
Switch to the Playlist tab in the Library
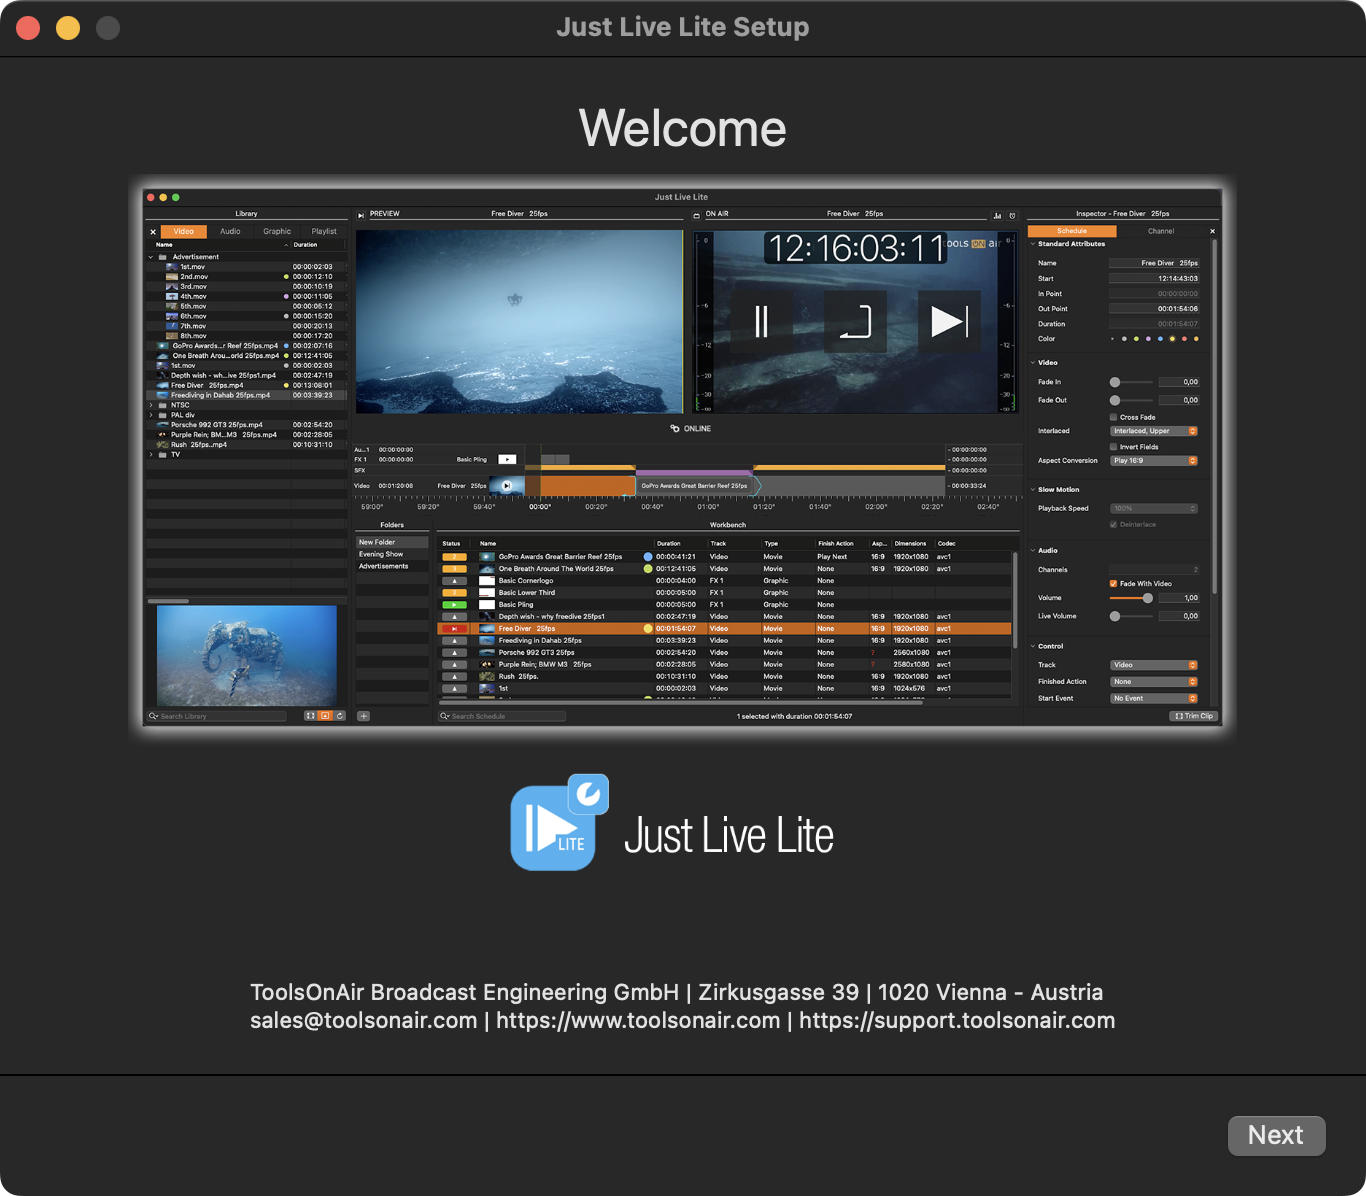click(324, 232)
